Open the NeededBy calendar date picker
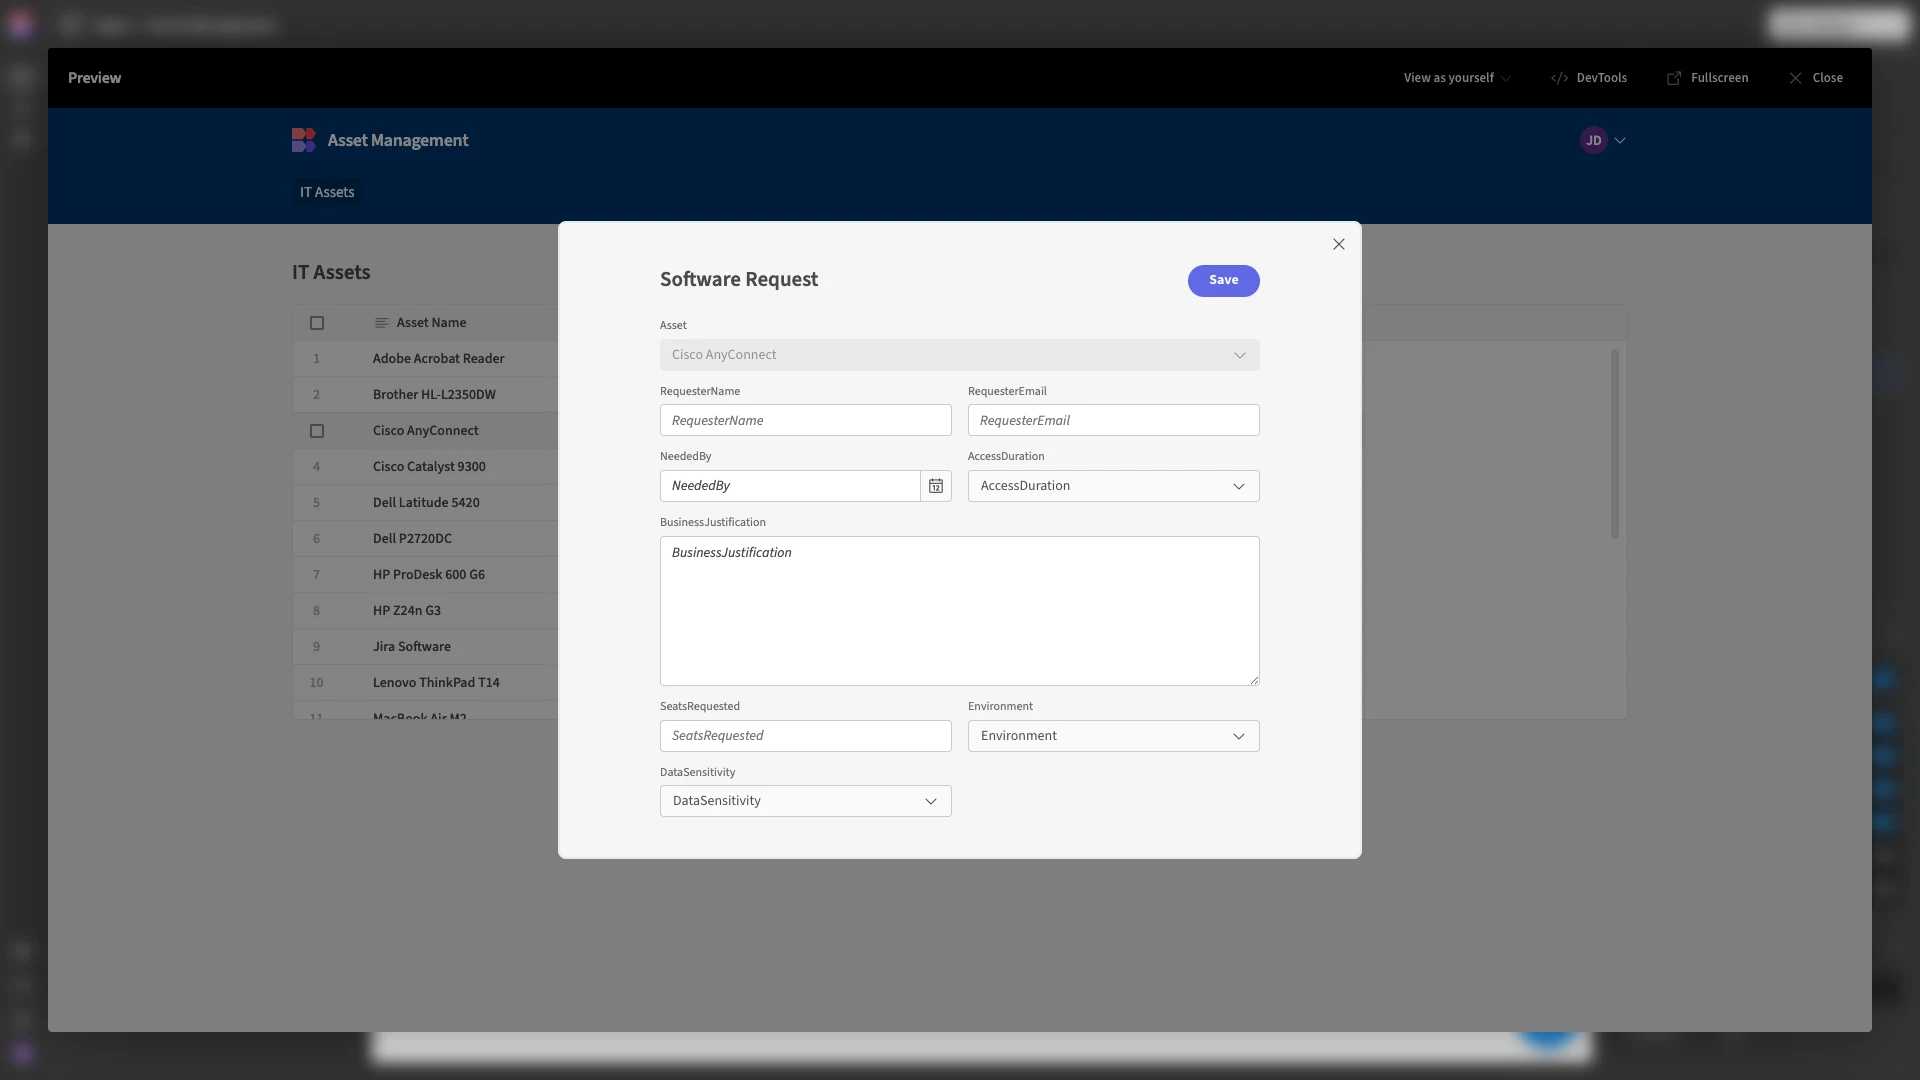1920x1080 pixels. 936,486
